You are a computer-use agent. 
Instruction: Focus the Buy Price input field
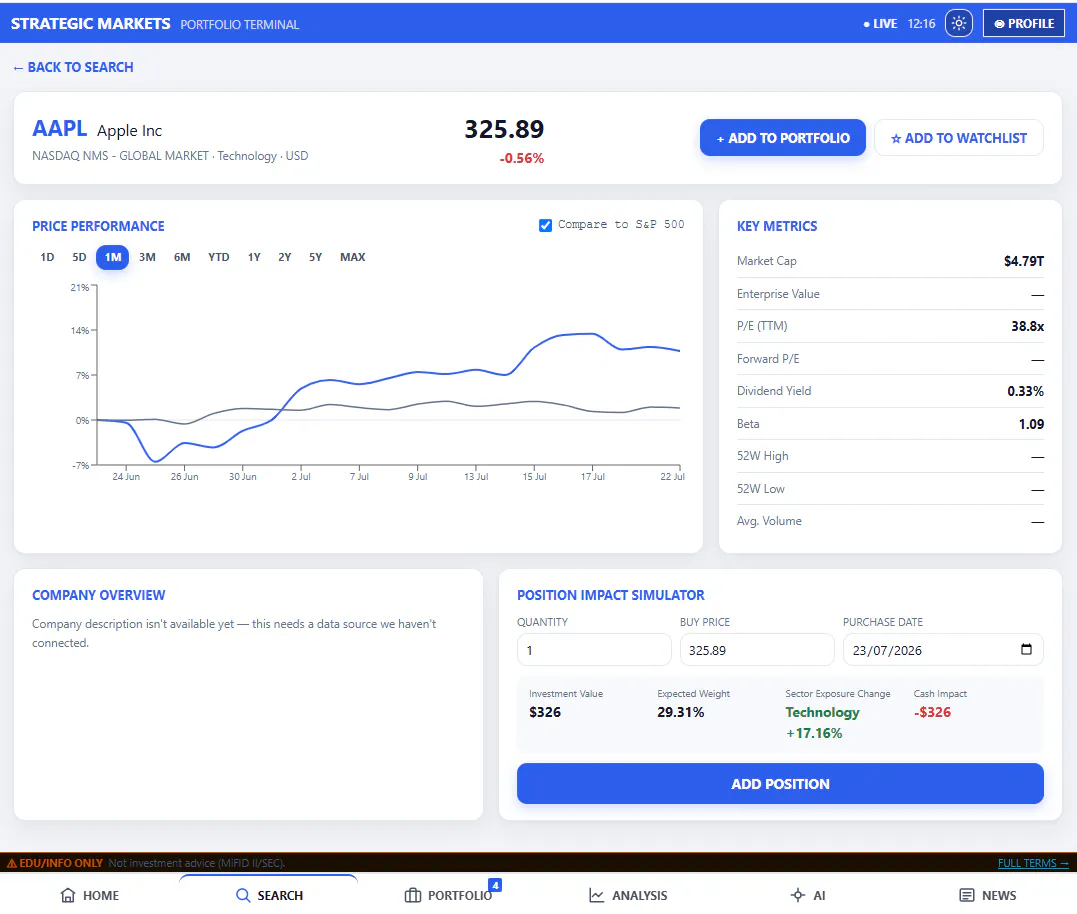click(x=757, y=650)
